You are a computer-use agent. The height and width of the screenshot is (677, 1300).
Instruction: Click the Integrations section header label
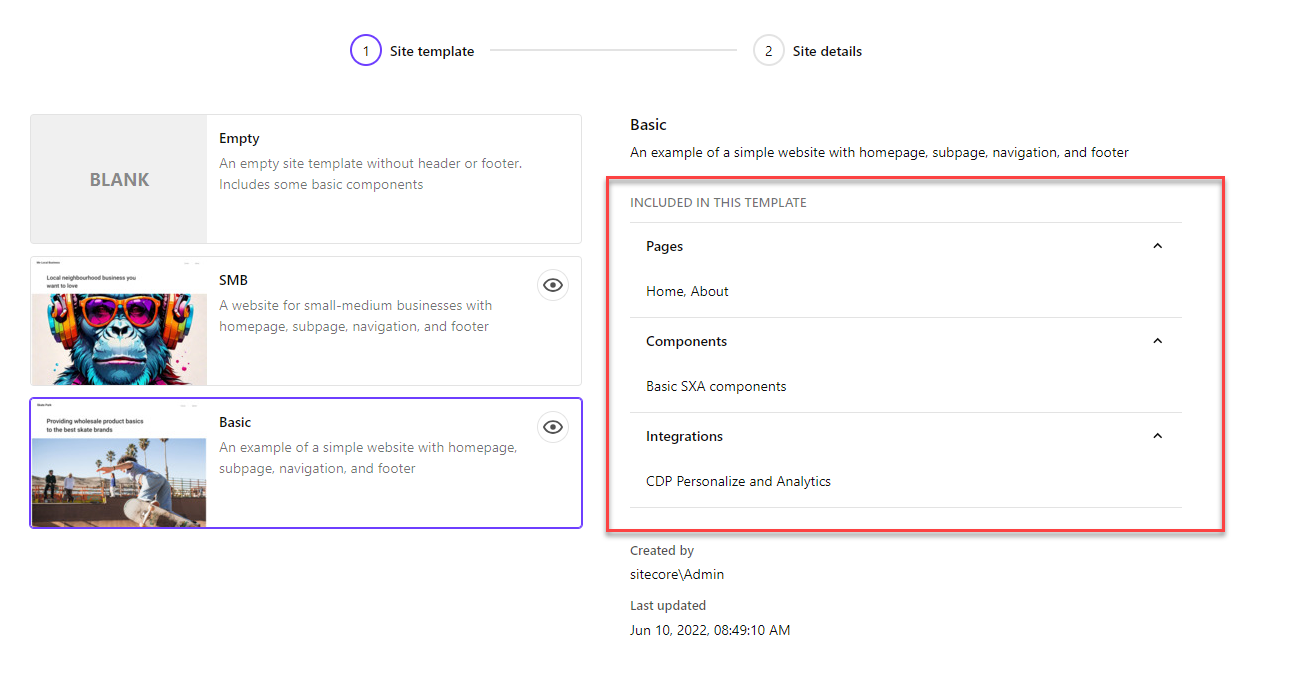[684, 436]
